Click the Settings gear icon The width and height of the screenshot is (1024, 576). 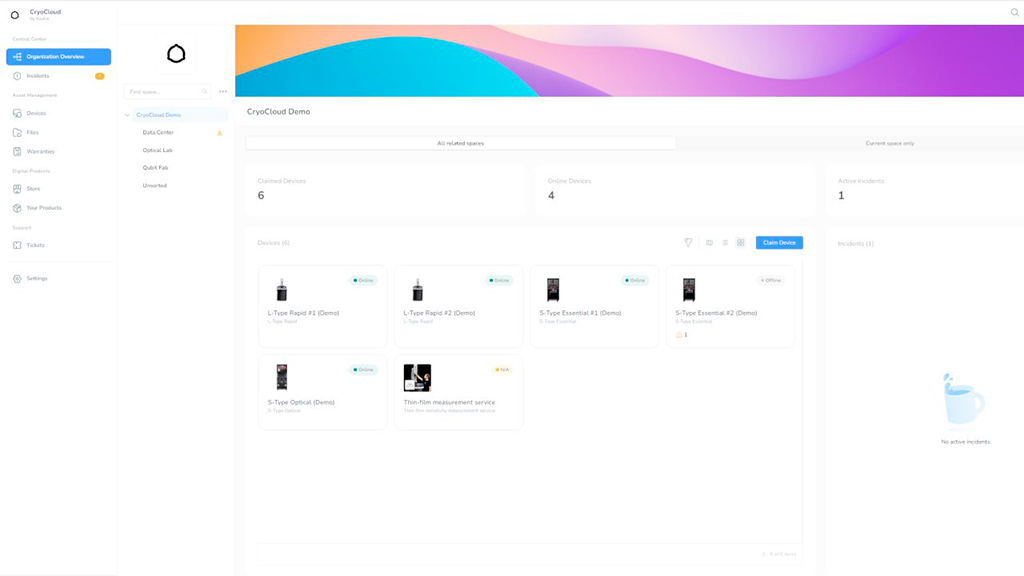(x=17, y=279)
